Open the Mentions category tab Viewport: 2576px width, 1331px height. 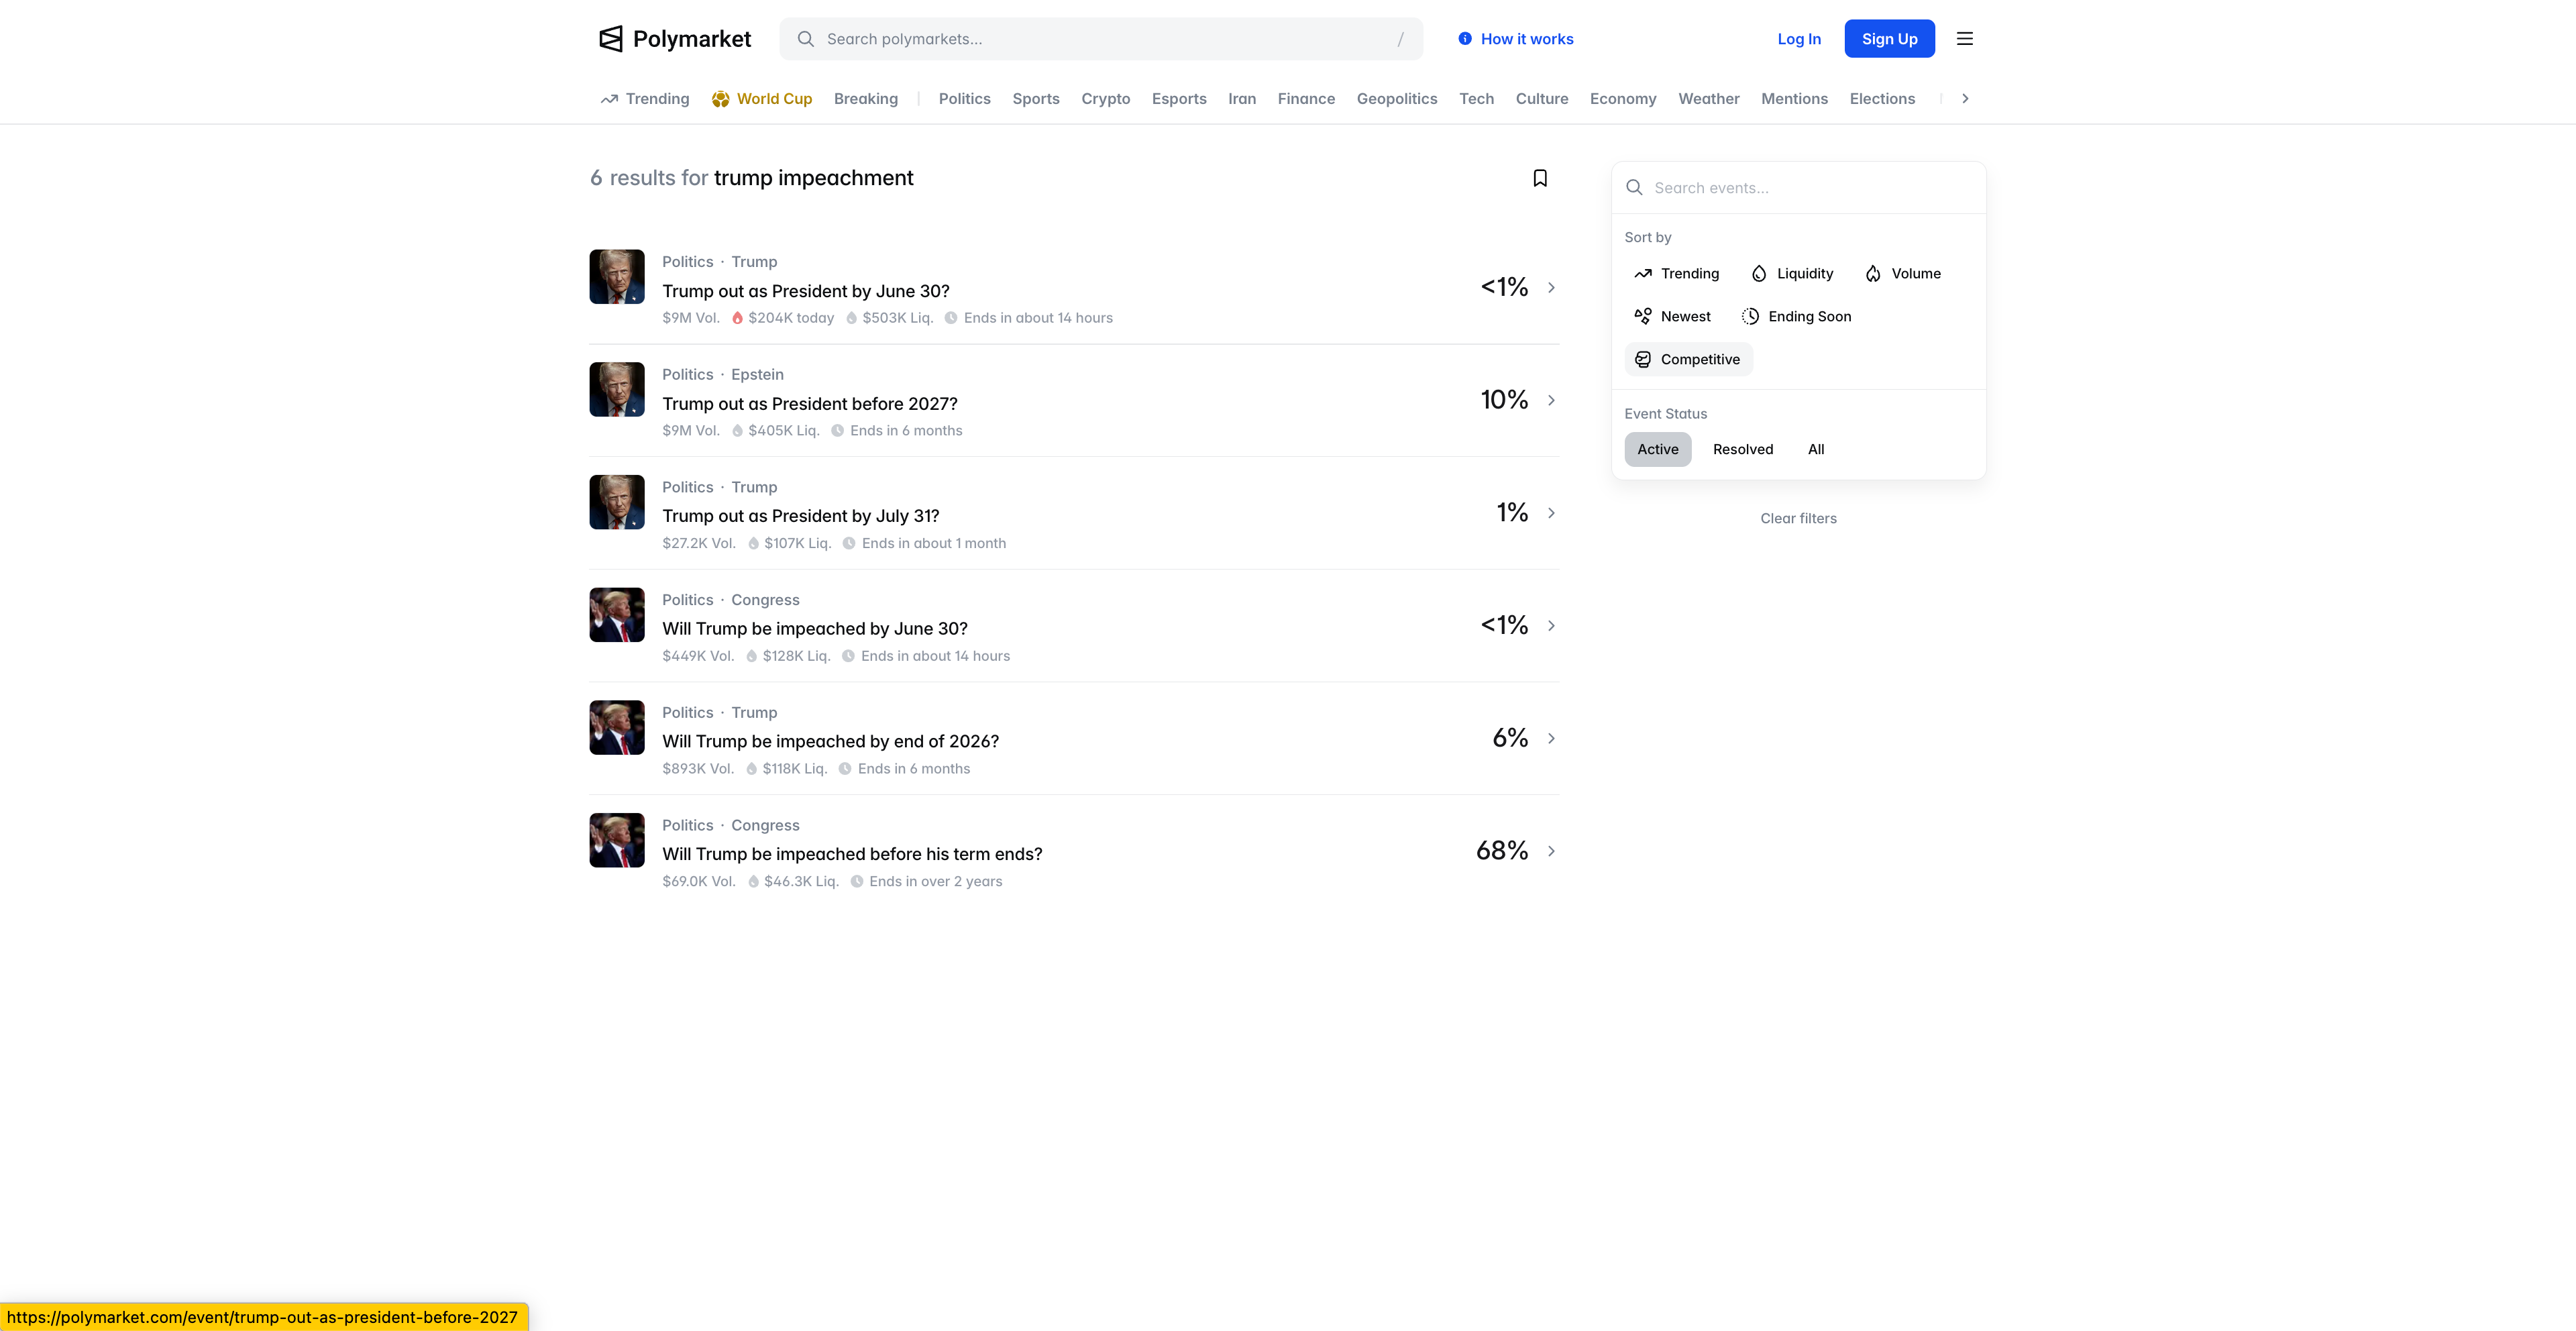click(x=1794, y=99)
